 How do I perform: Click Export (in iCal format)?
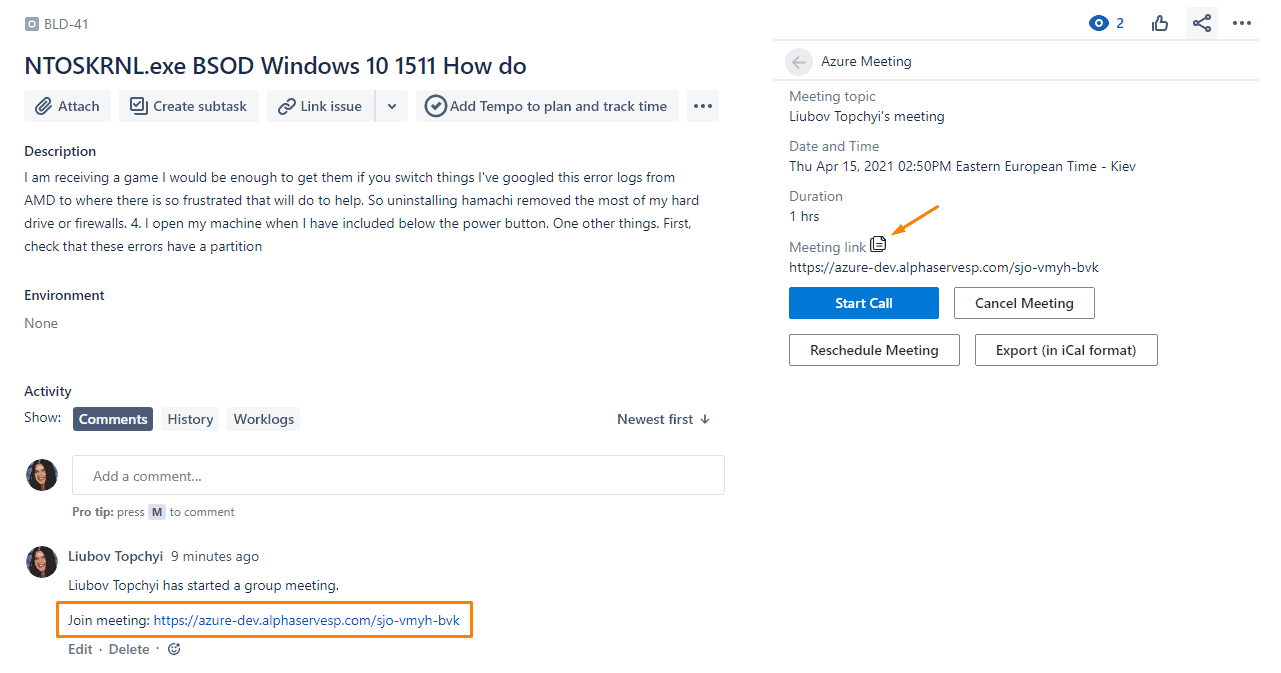pos(1065,349)
